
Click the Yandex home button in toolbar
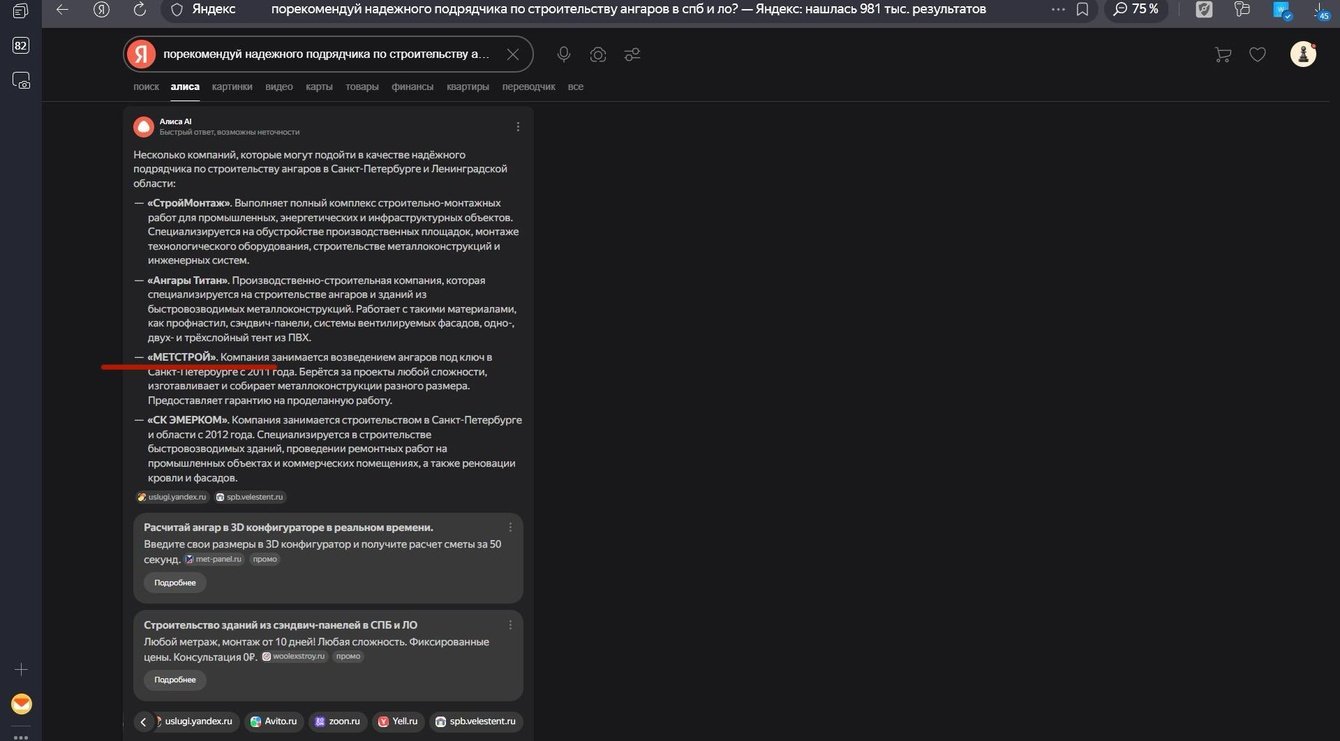pos(101,9)
